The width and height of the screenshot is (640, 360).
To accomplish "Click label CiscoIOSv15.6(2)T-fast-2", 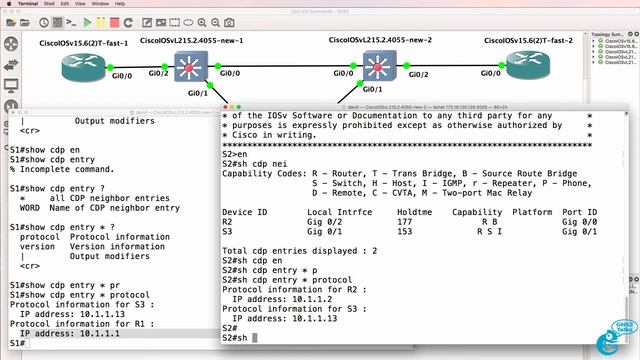I will [x=528, y=40].
